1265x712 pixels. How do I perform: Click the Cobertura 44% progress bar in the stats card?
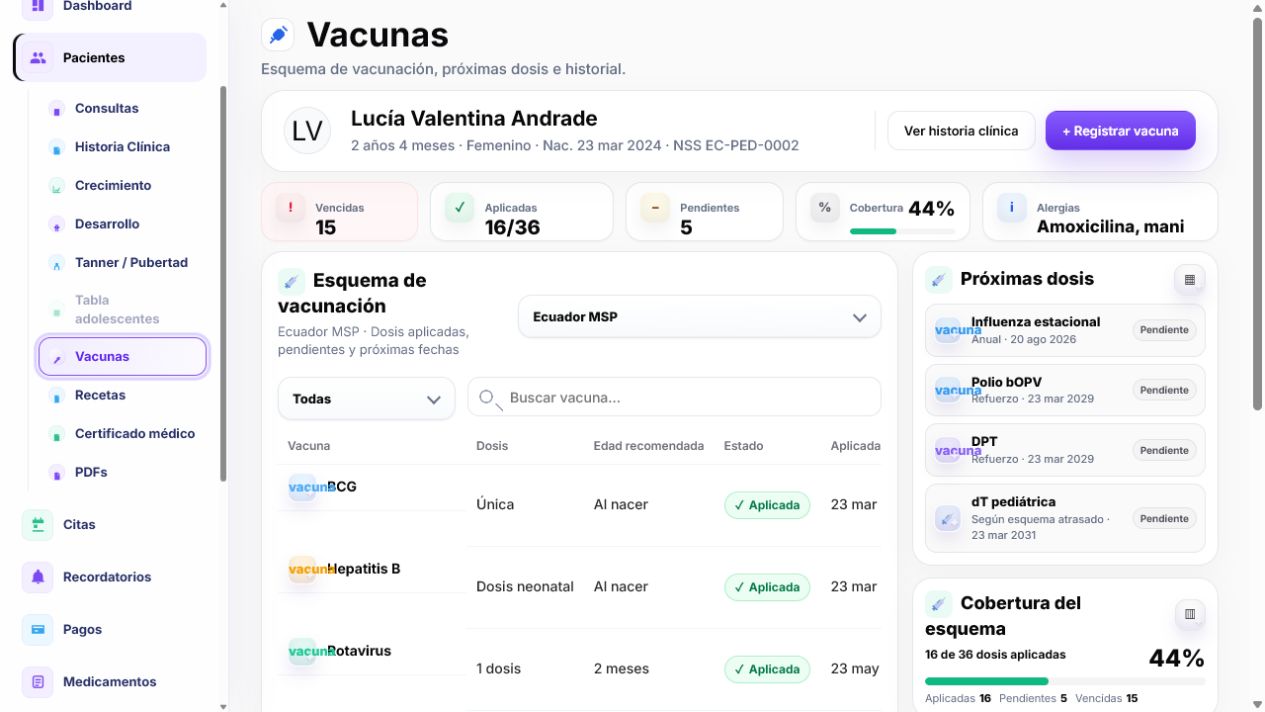902,231
